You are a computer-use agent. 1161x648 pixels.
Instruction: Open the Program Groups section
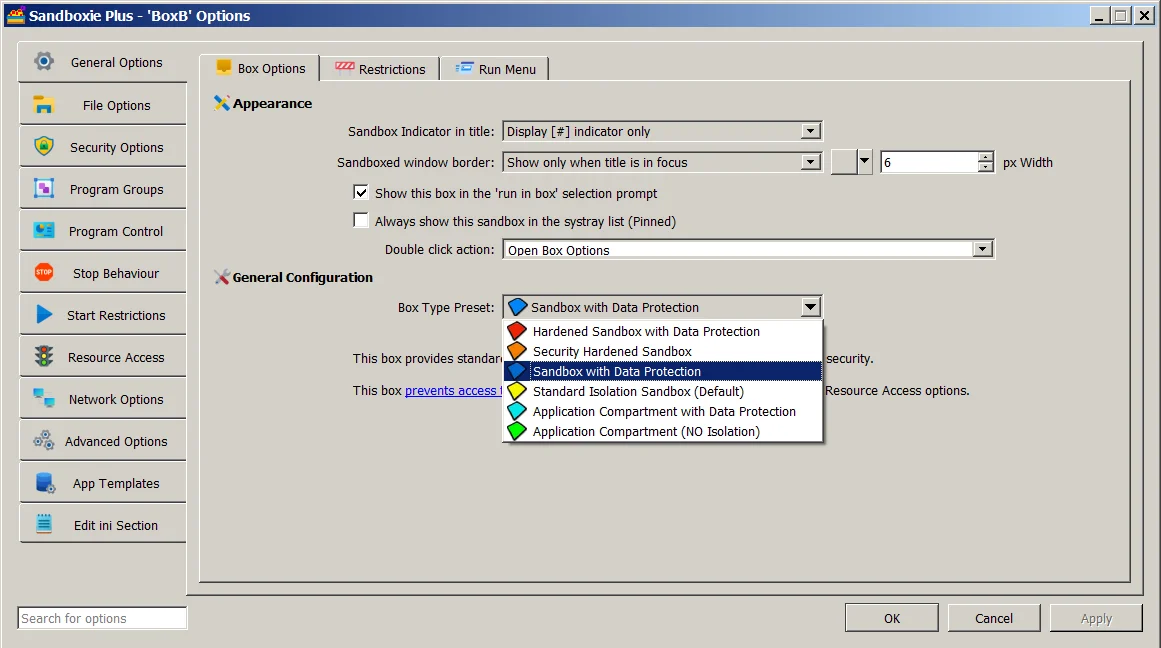[103, 189]
